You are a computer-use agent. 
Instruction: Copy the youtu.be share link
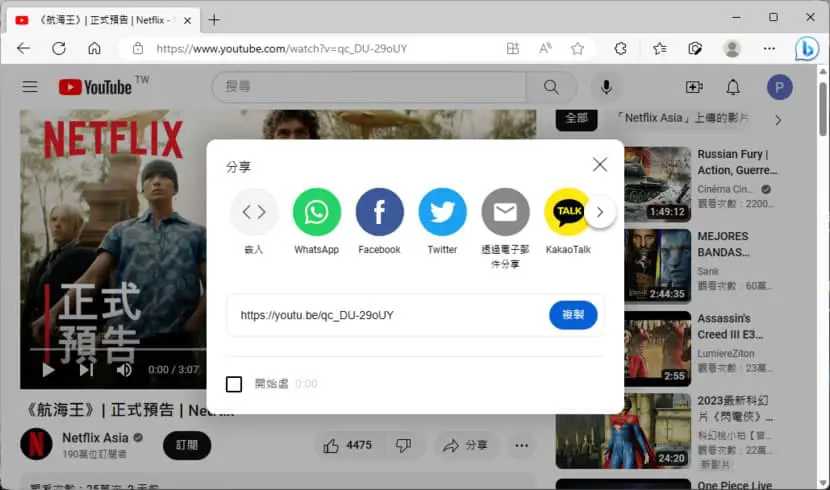[x=573, y=315]
